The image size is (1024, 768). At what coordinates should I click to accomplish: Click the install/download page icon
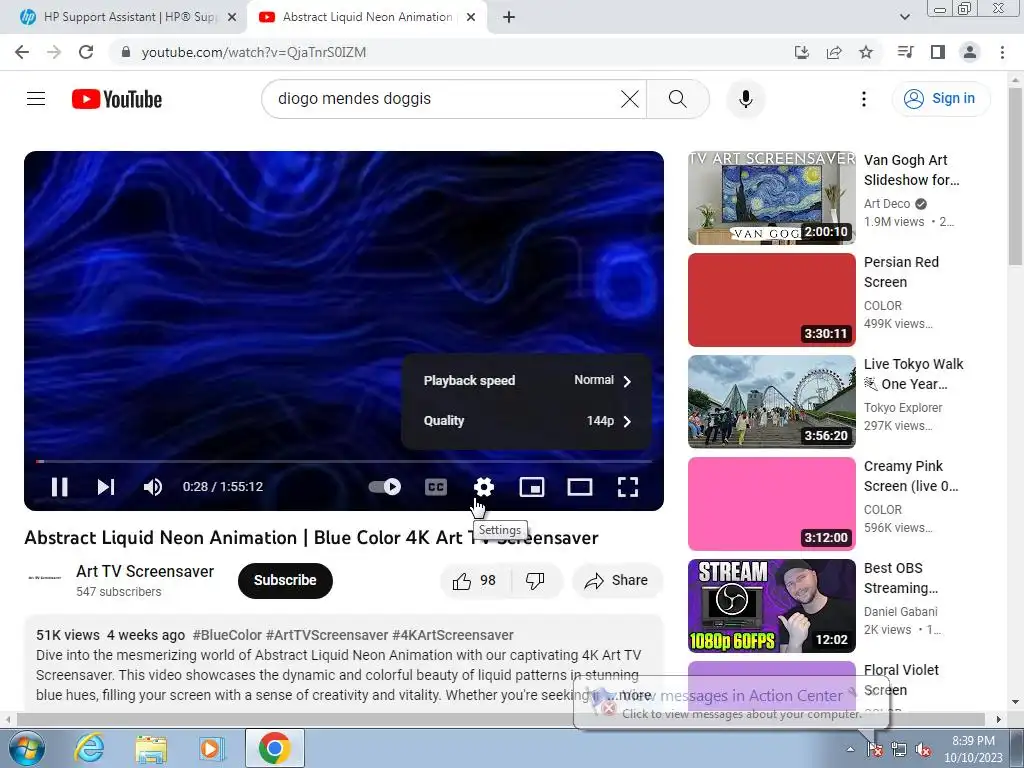tap(802, 52)
